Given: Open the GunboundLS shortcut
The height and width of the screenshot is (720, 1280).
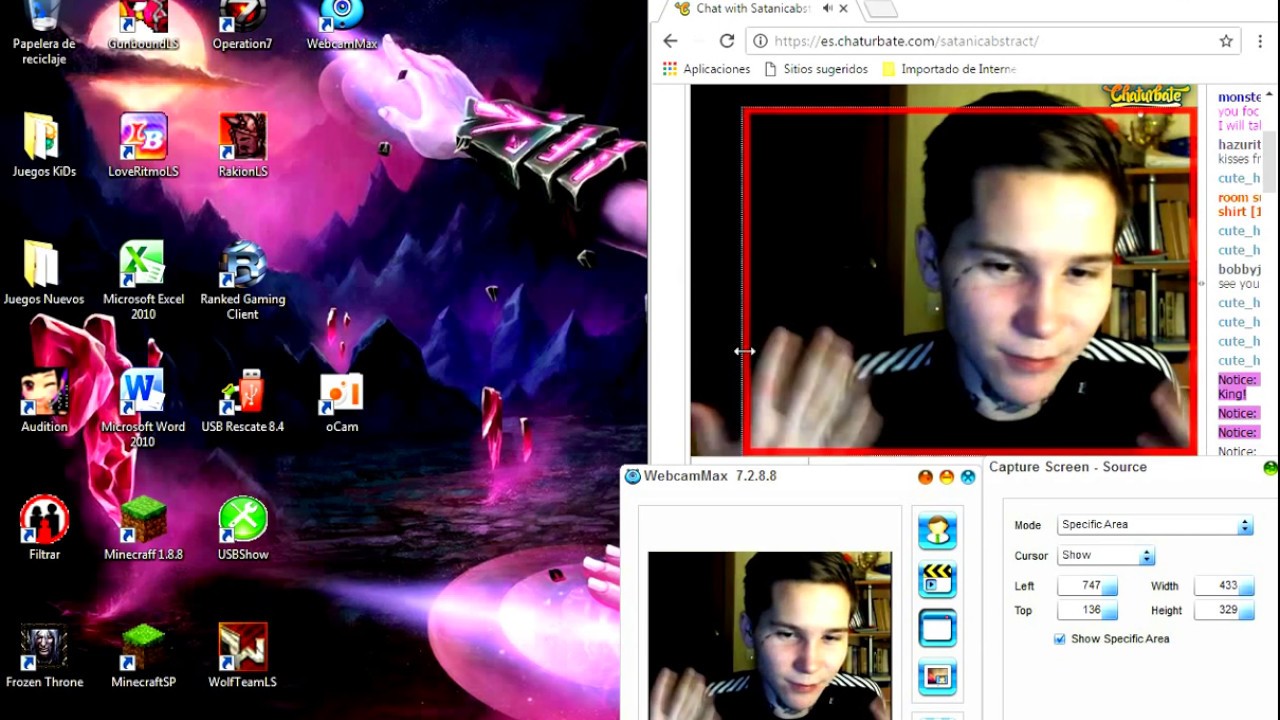Looking at the screenshot, I should (x=143, y=26).
